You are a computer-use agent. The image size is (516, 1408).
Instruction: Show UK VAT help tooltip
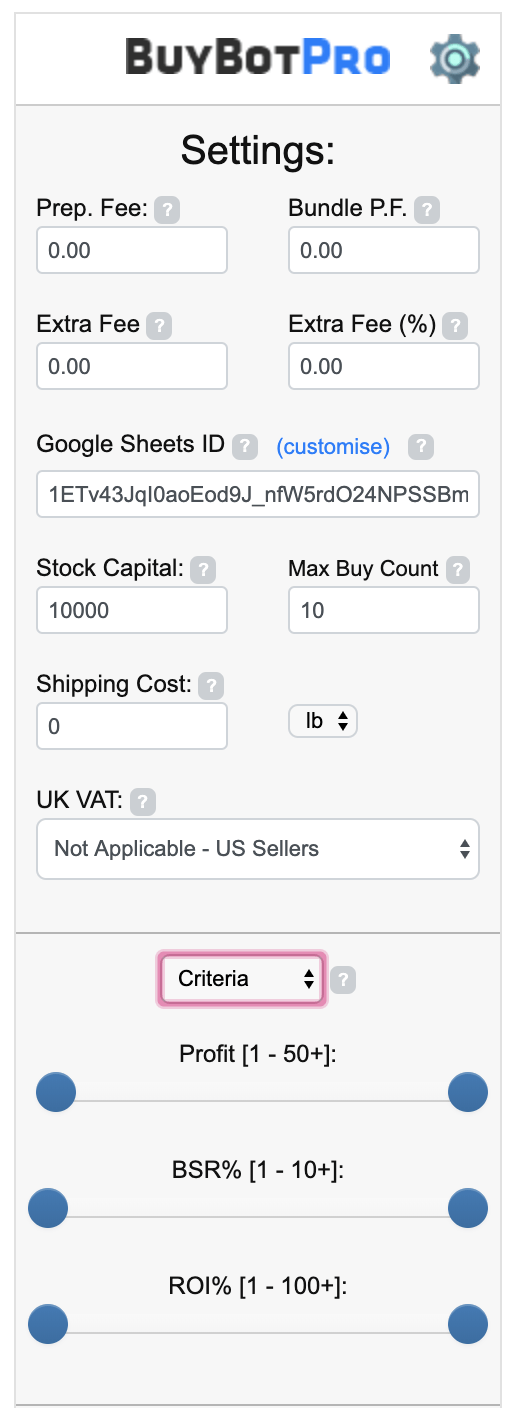tap(144, 802)
